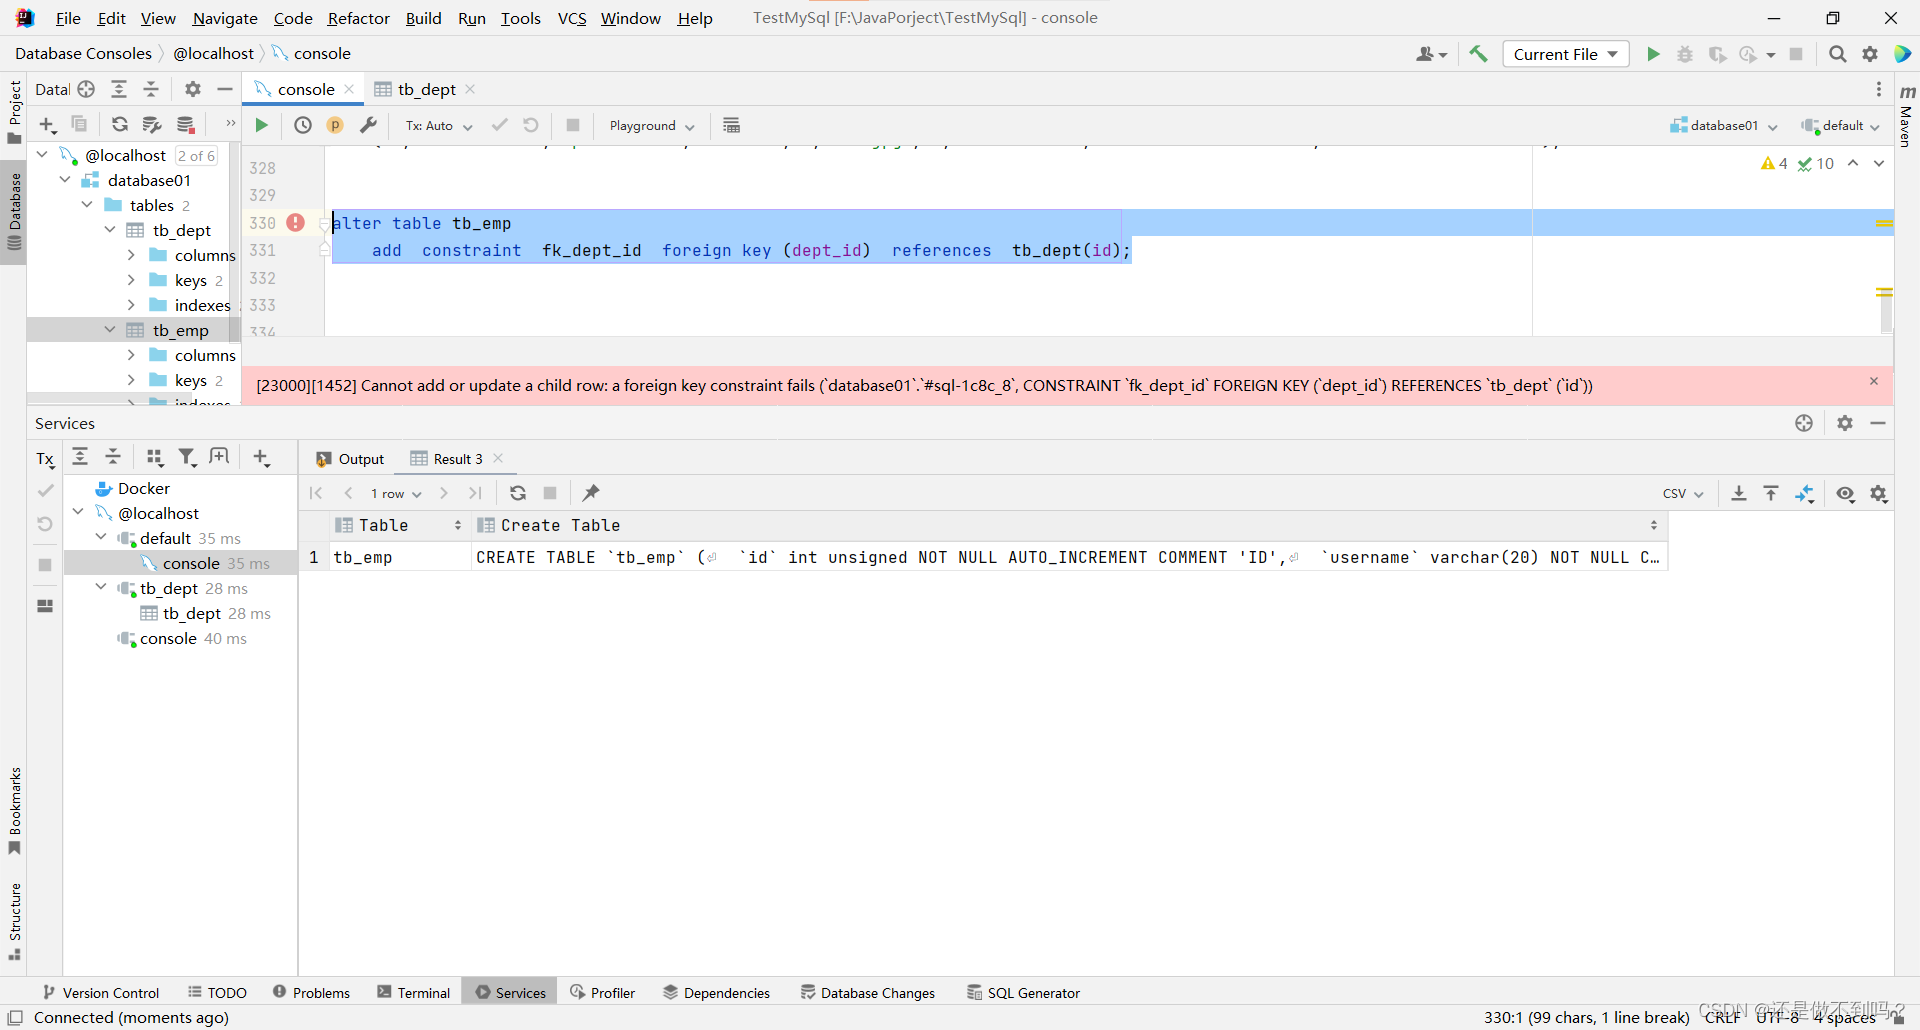
Task: Reload the Result 3 page
Action: 517,493
